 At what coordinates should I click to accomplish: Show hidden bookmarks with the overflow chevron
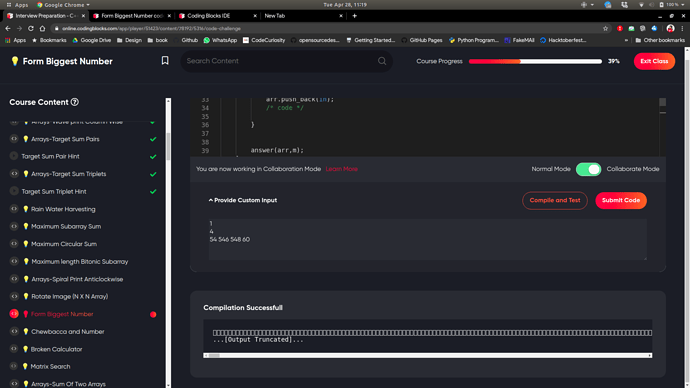tap(626, 40)
